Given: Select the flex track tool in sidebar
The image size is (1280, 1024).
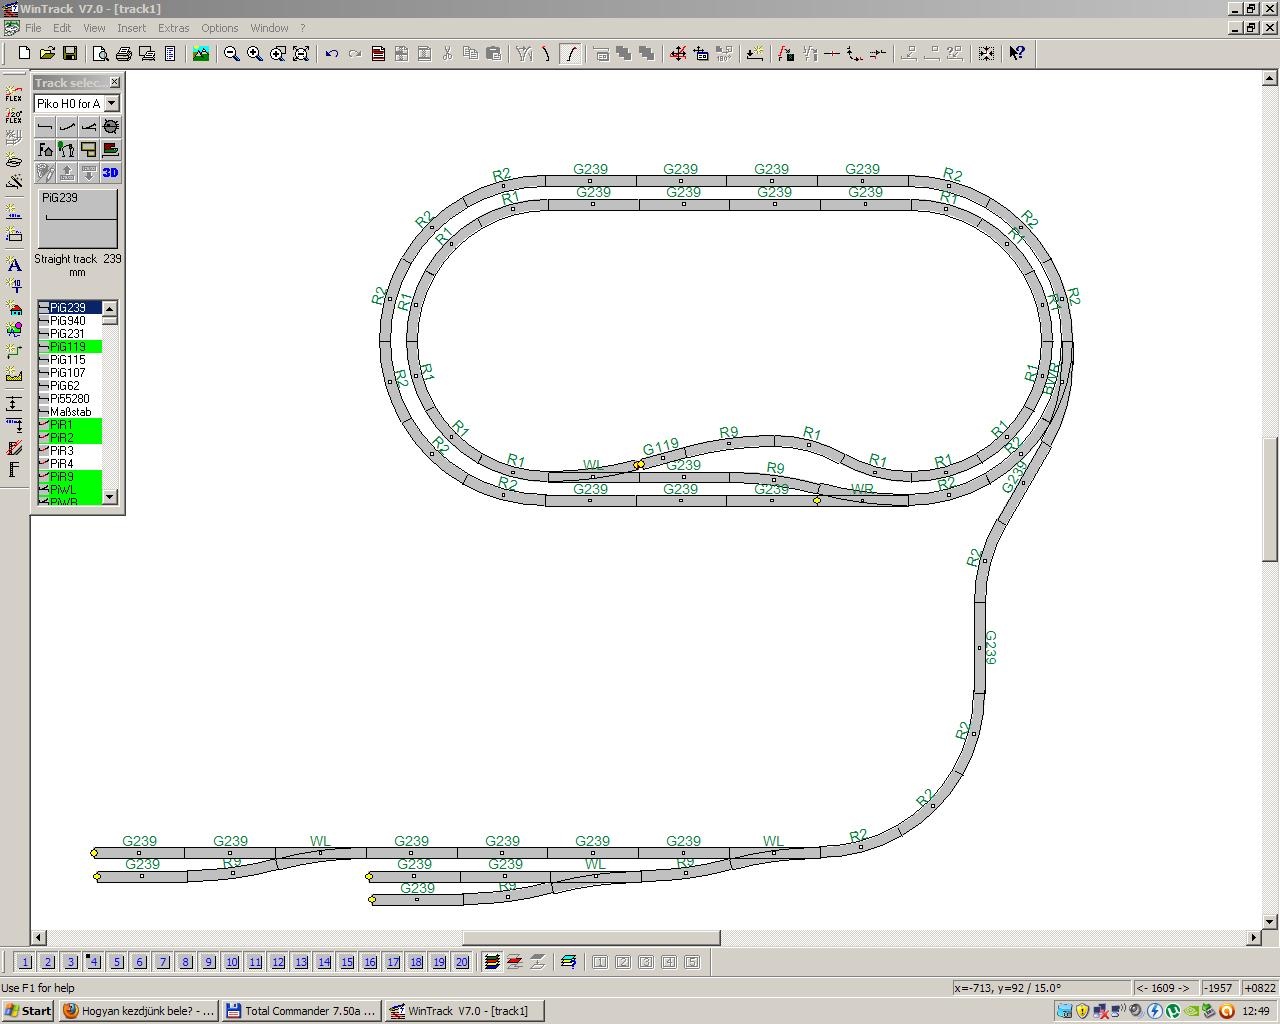Looking at the screenshot, I should 14,94.
